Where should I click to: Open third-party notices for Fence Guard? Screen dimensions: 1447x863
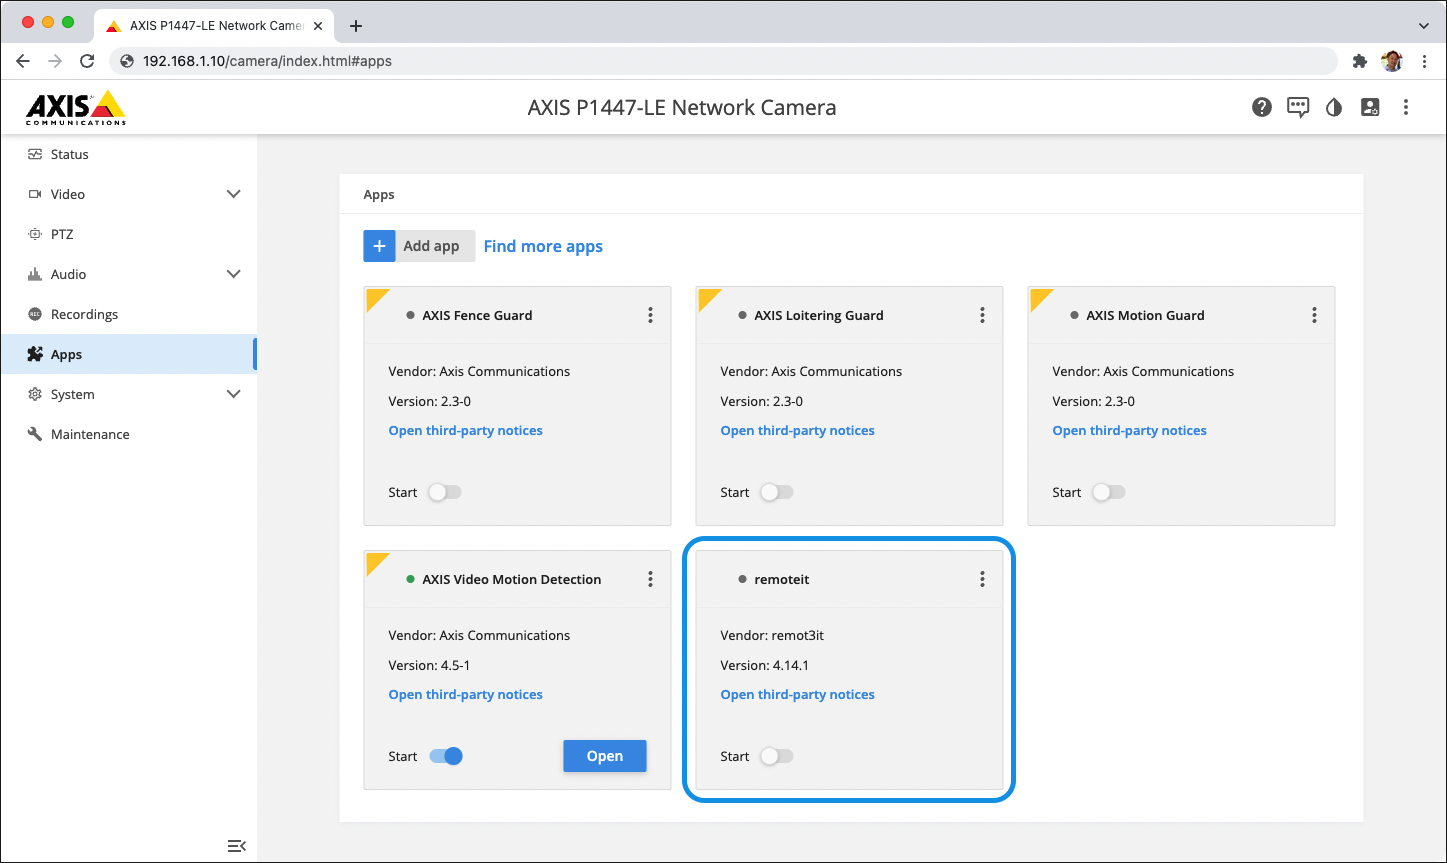click(465, 430)
